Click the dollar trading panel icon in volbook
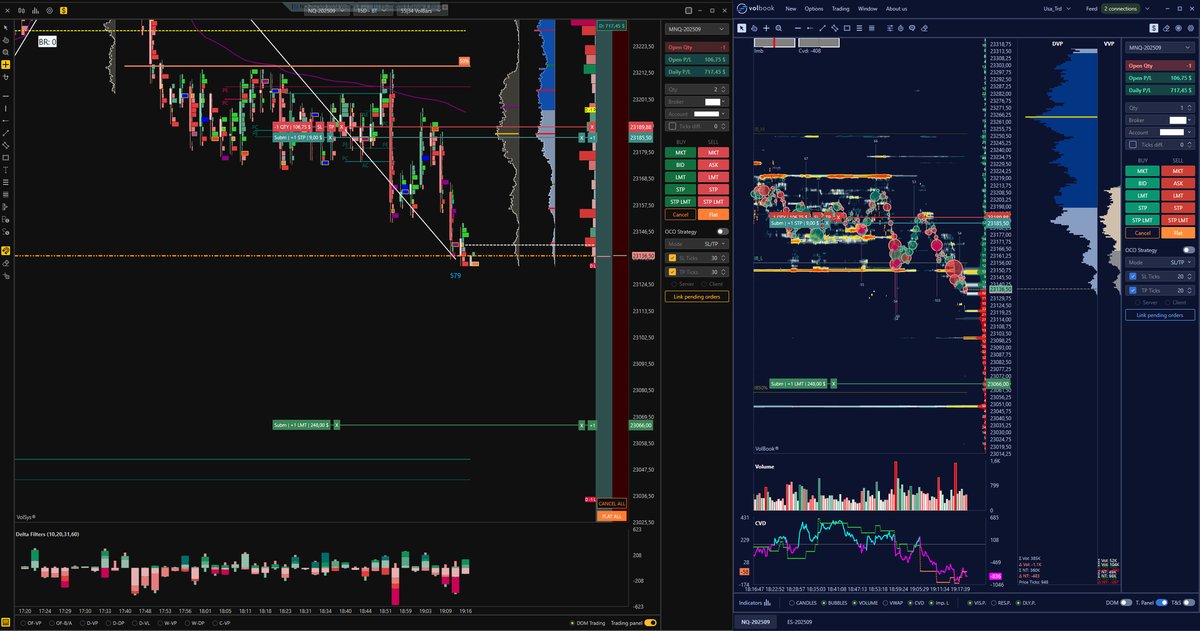 pos(1153,28)
